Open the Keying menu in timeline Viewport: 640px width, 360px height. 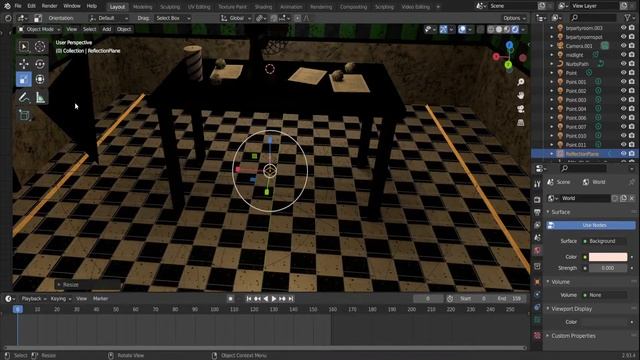coord(60,299)
